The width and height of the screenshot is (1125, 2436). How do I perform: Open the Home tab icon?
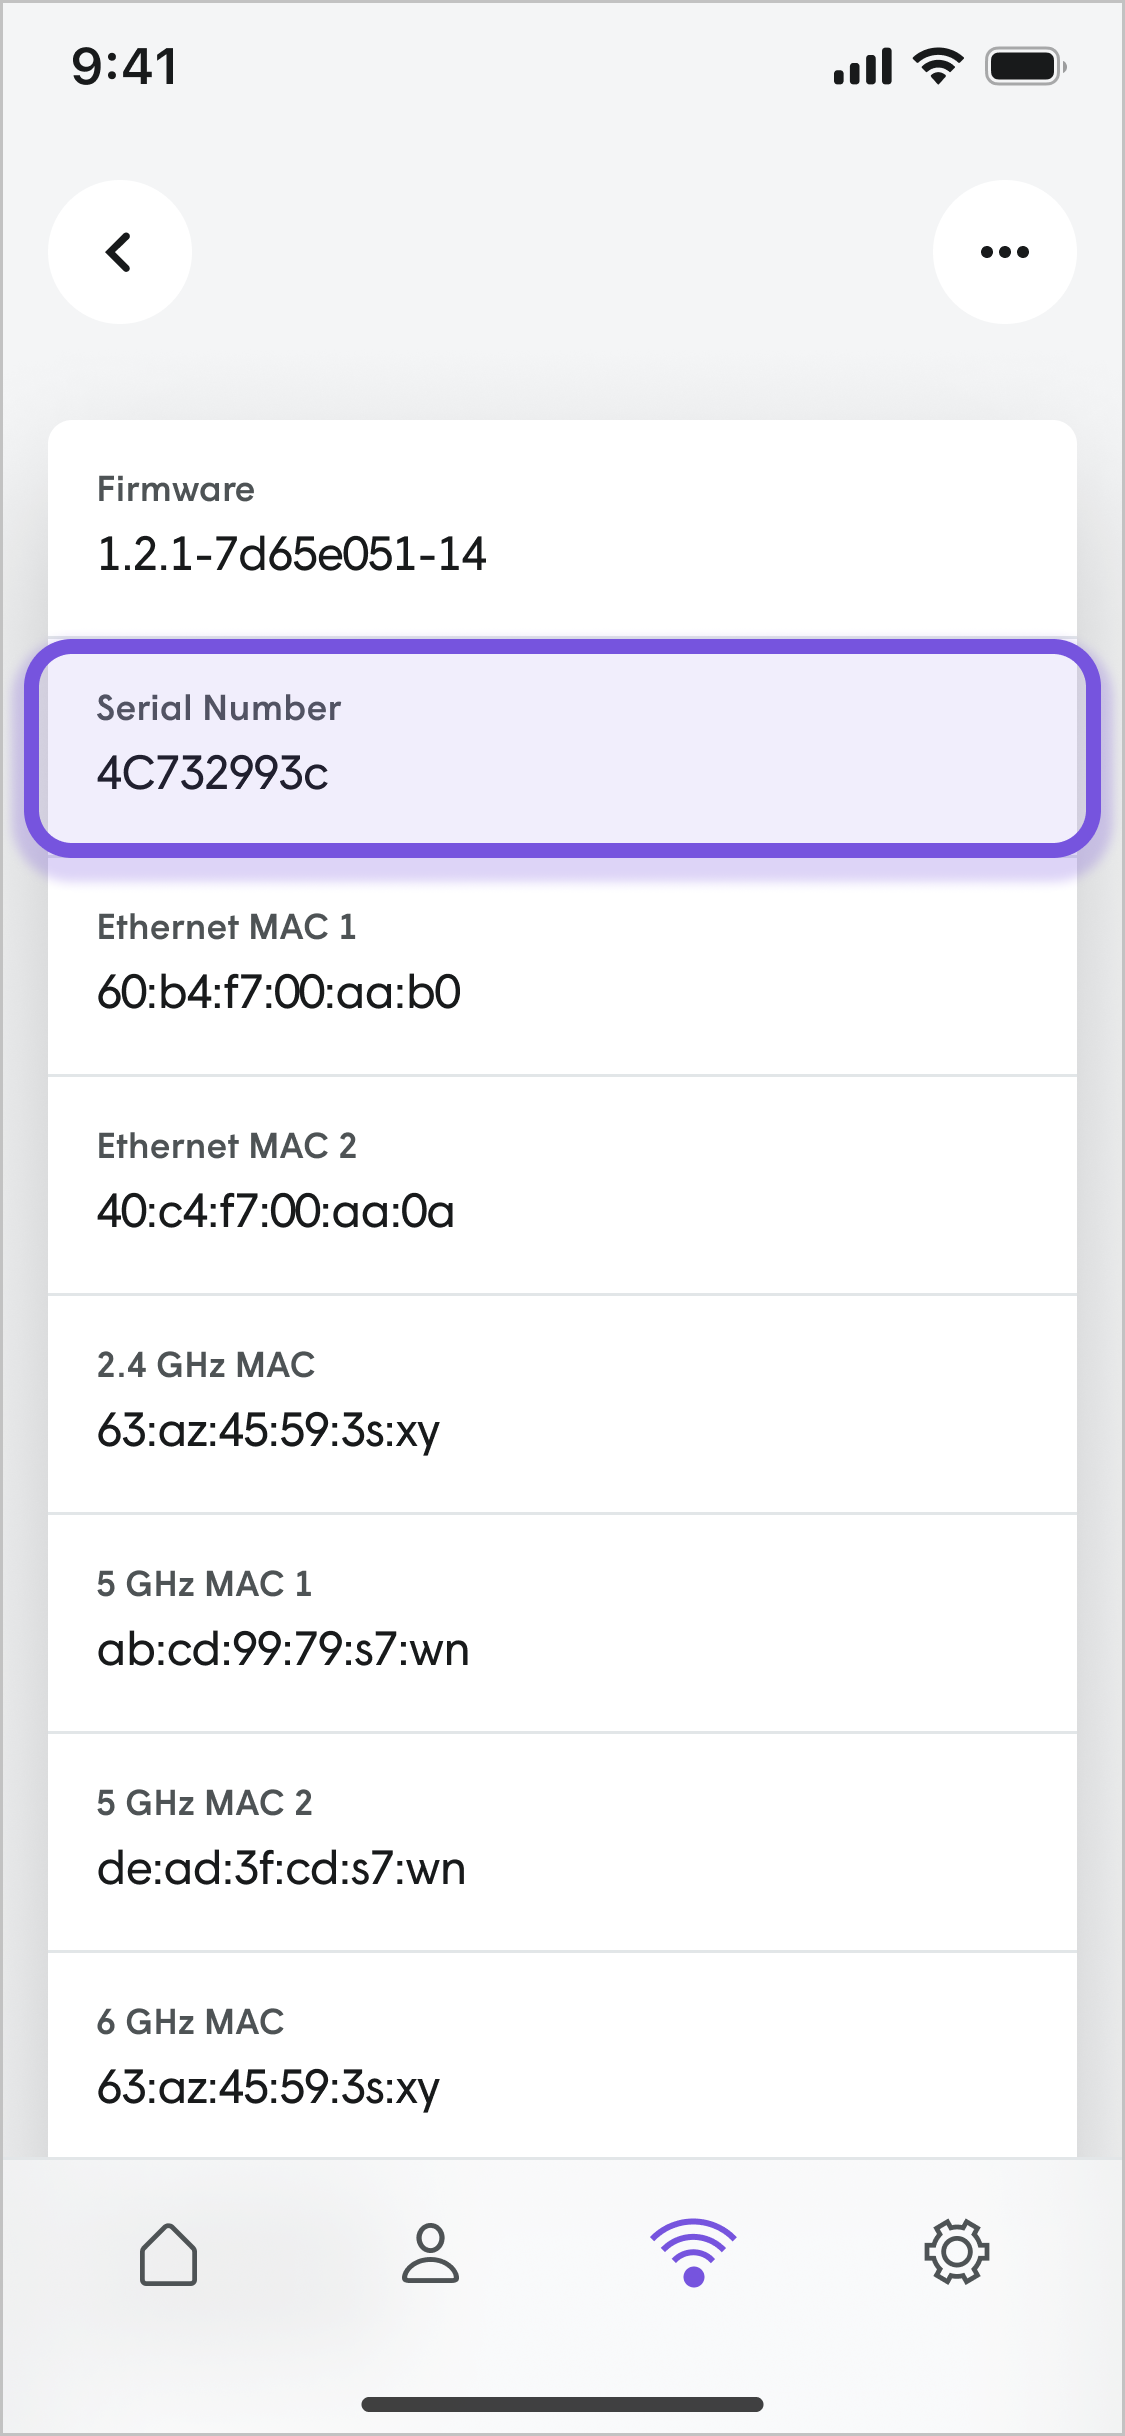[168, 2254]
